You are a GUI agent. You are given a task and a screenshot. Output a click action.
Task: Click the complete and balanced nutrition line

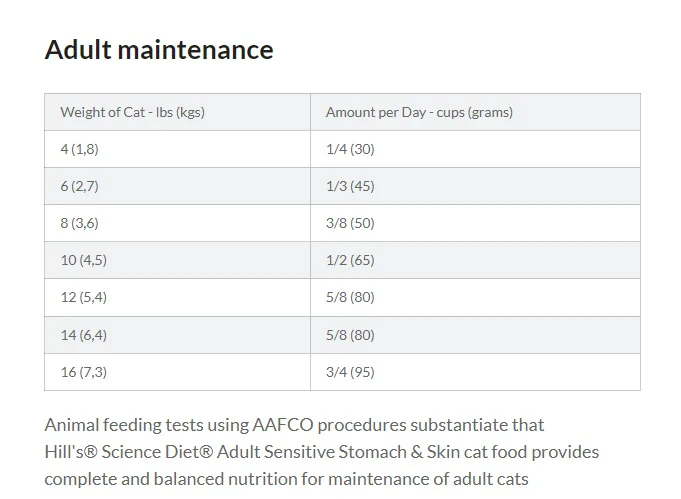[286, 479]
